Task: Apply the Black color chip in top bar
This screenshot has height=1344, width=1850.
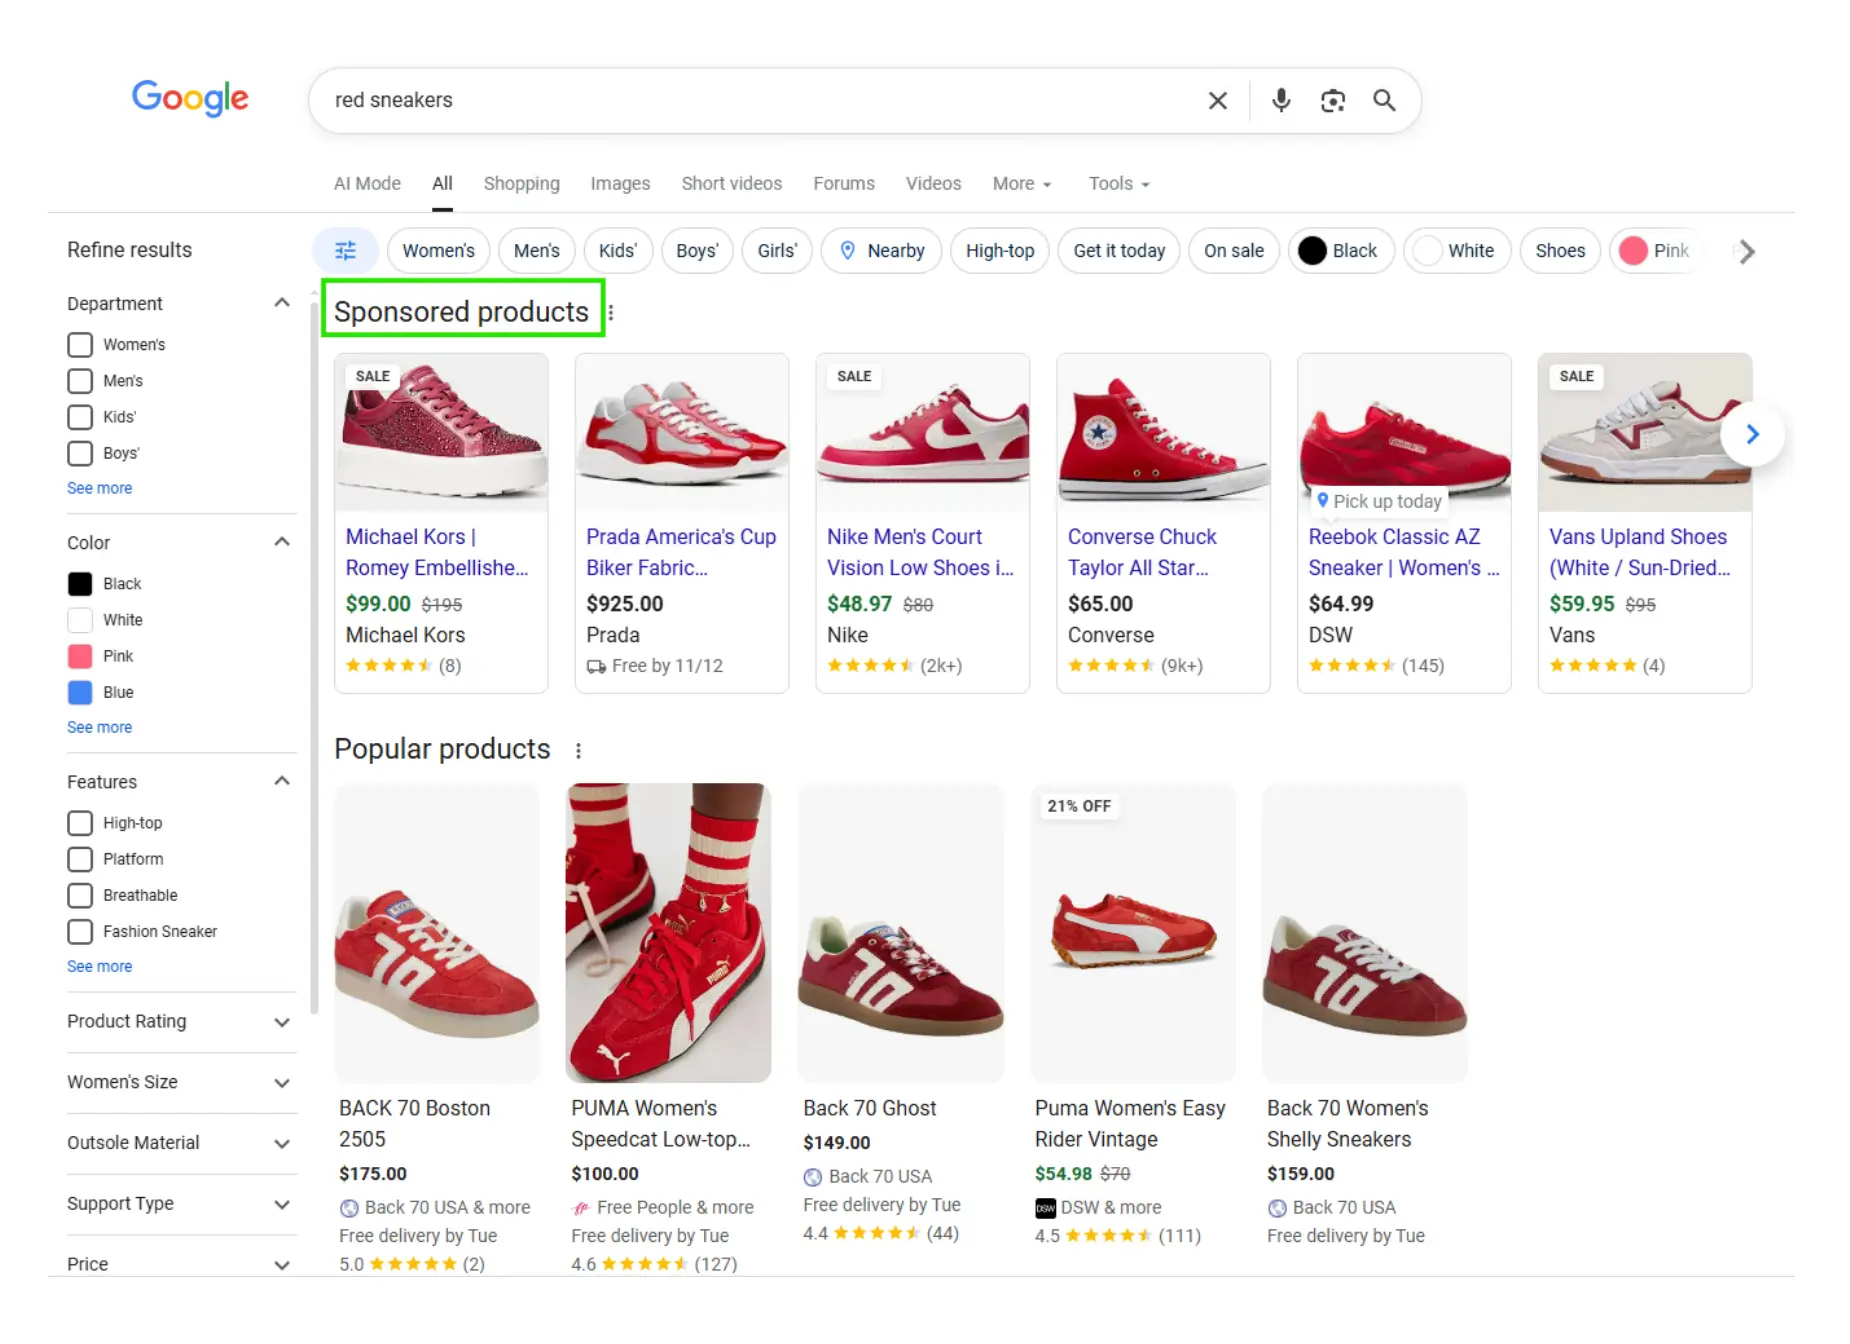Action: coord(1340,251)
